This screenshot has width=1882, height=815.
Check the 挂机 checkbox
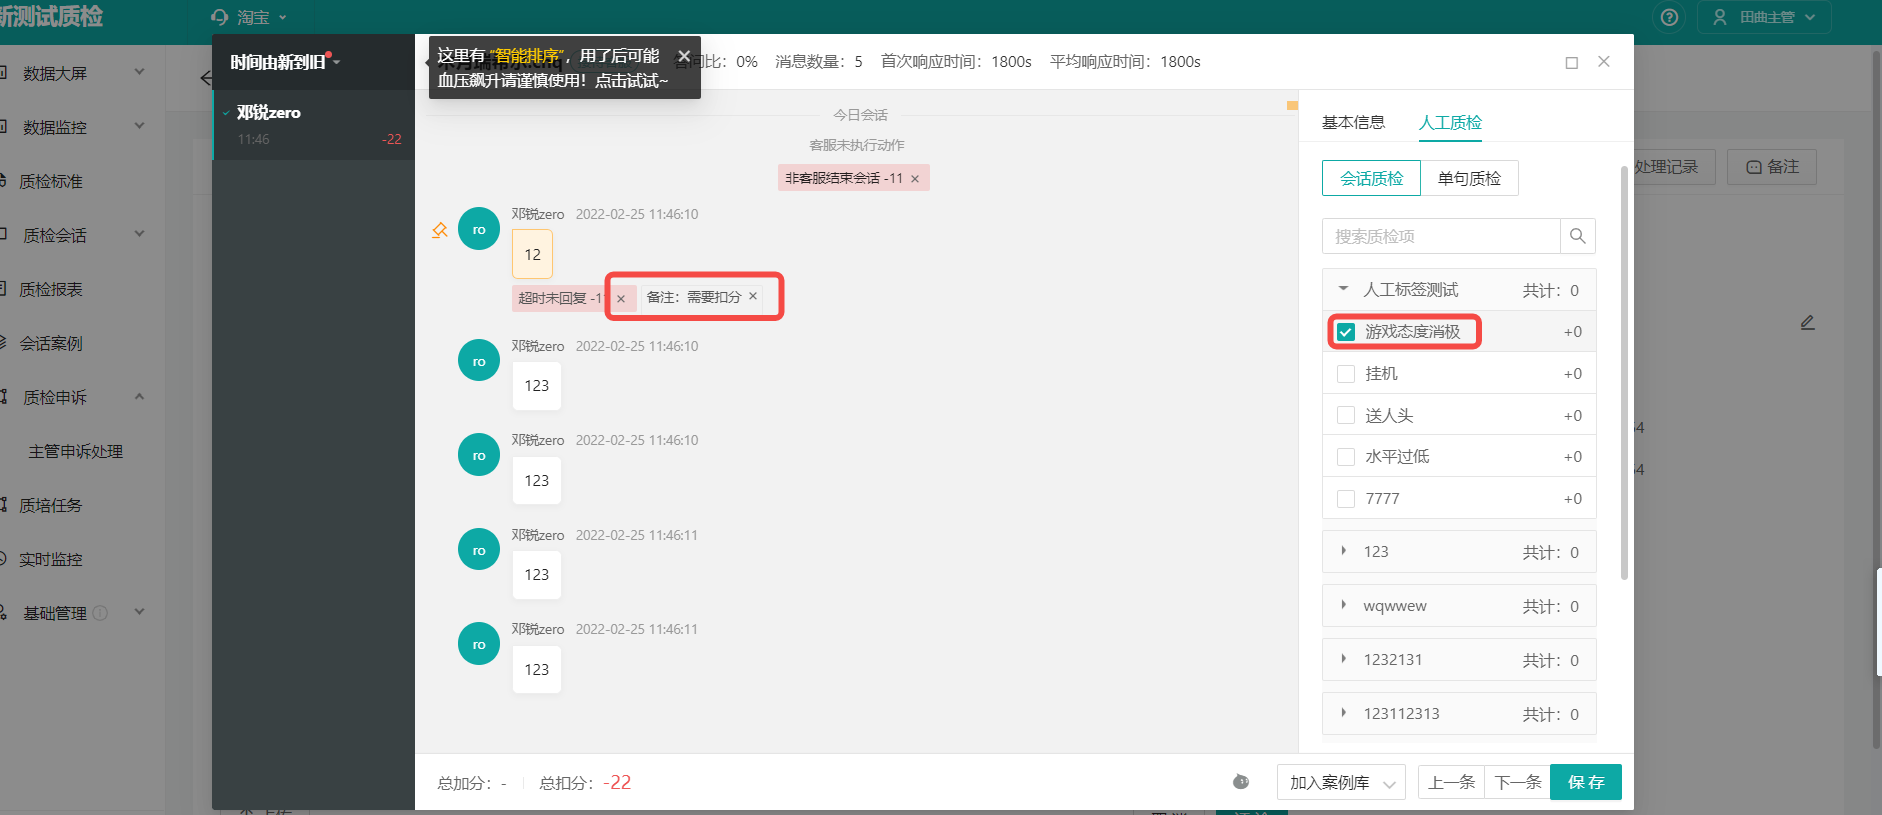[x=1346, y=374]
